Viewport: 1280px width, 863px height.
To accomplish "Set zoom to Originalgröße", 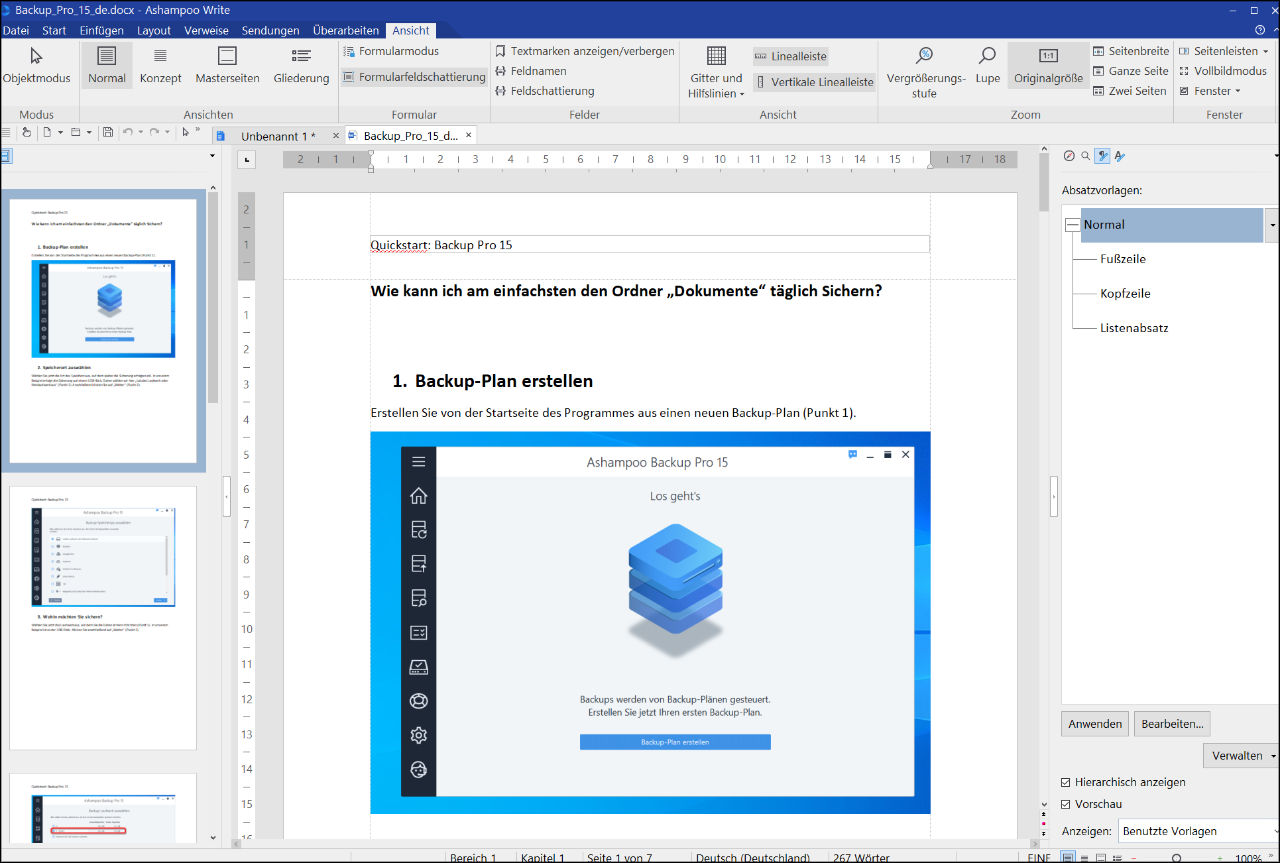I will coord(1048,66).
